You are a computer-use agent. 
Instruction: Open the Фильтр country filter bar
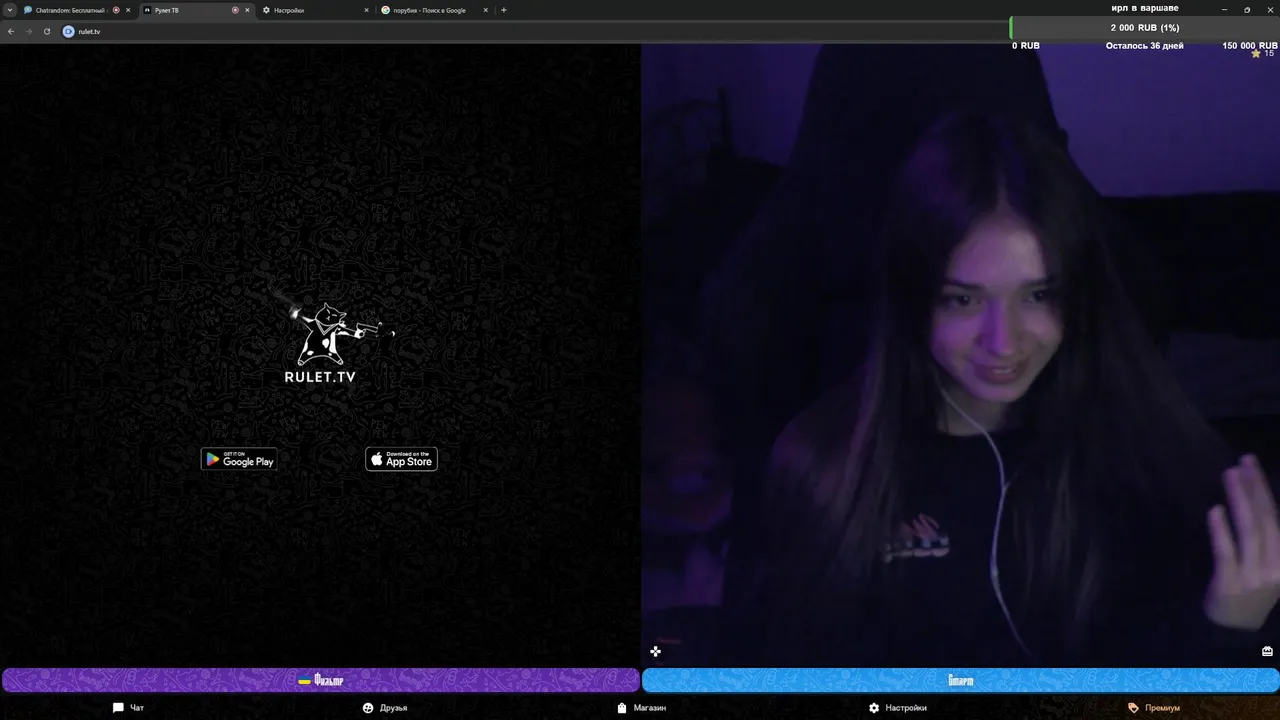(x=321, y=680)
